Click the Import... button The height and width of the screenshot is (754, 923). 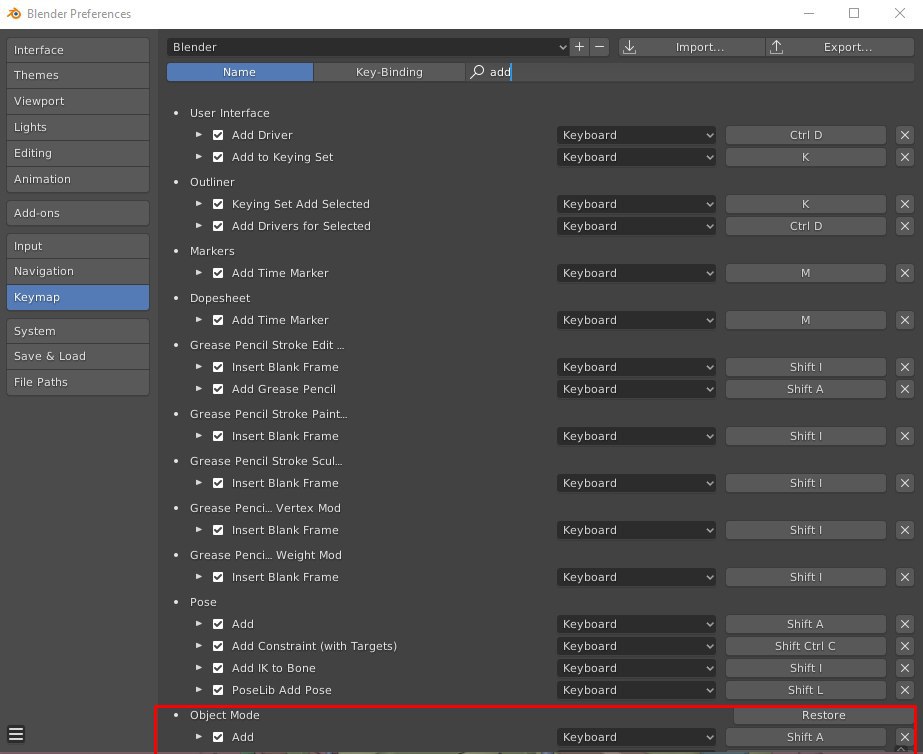coord(692,47)
